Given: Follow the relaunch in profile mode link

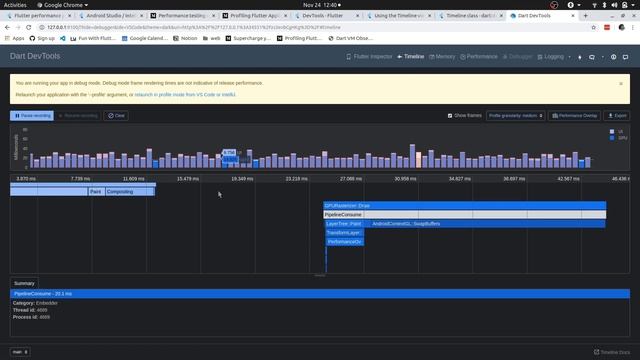Looking at the screenshot, I should [x=185, y=94].
